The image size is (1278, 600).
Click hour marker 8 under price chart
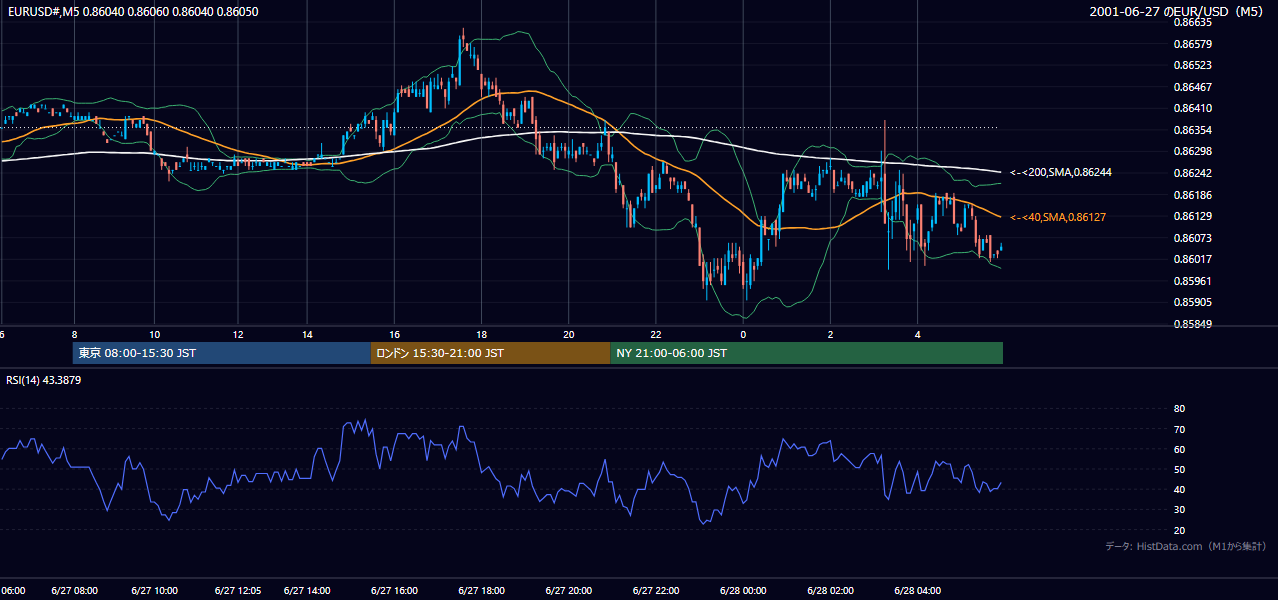tap(73, 335)
